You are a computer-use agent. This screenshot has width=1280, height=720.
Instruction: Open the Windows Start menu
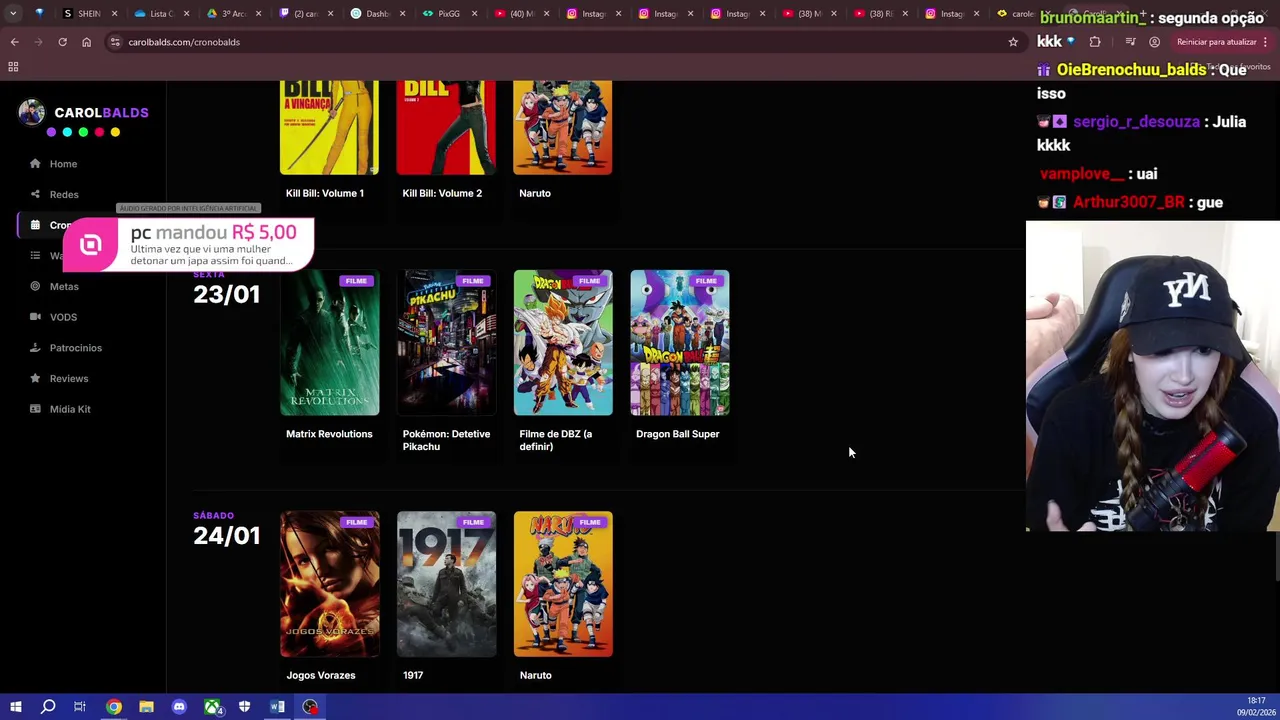click(15, 707)
